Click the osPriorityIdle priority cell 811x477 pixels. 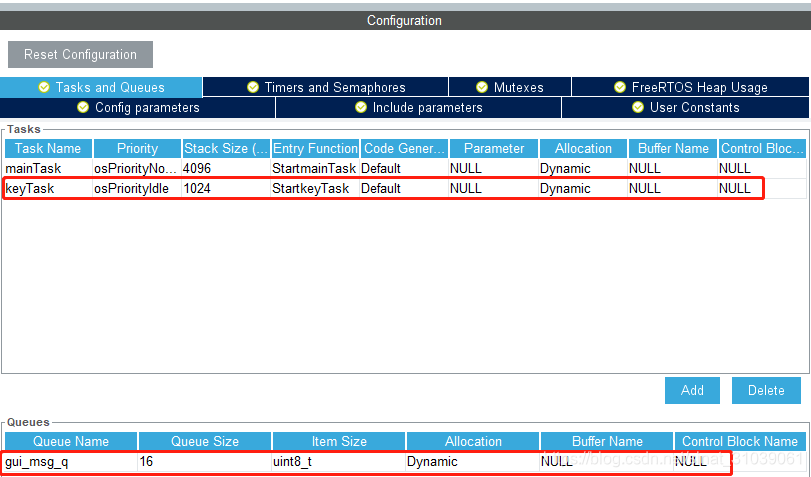(x=137, y=188)
